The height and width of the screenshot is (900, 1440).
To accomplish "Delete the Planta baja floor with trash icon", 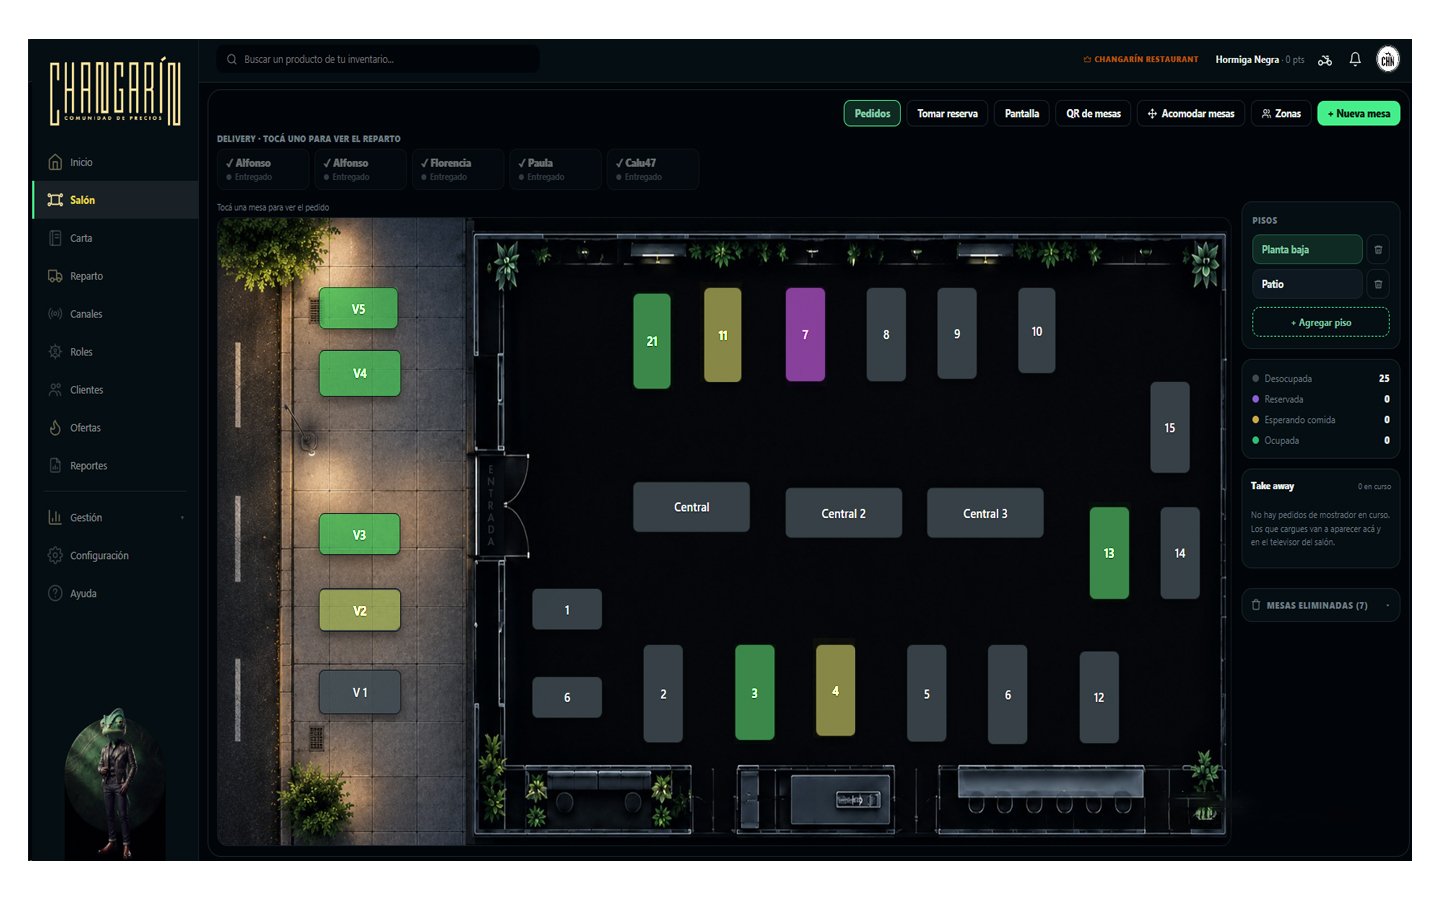I will [1378, 250].
